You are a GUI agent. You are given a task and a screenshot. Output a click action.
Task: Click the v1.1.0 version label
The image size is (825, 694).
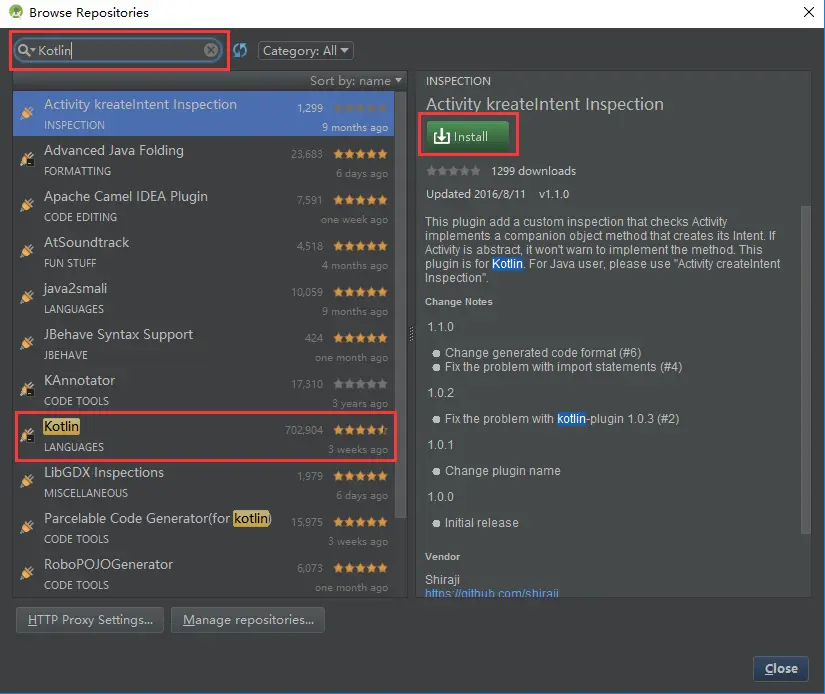click(x=554, y=194)
